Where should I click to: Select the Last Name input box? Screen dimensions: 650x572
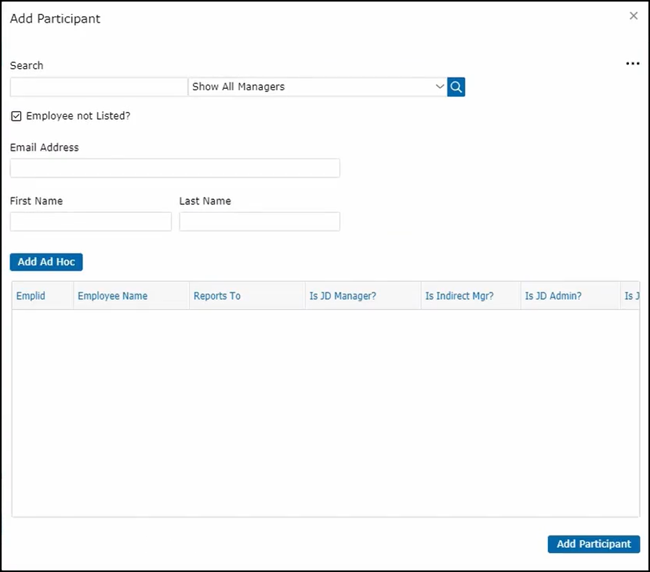pyautogui.click(x=259, y=222)
